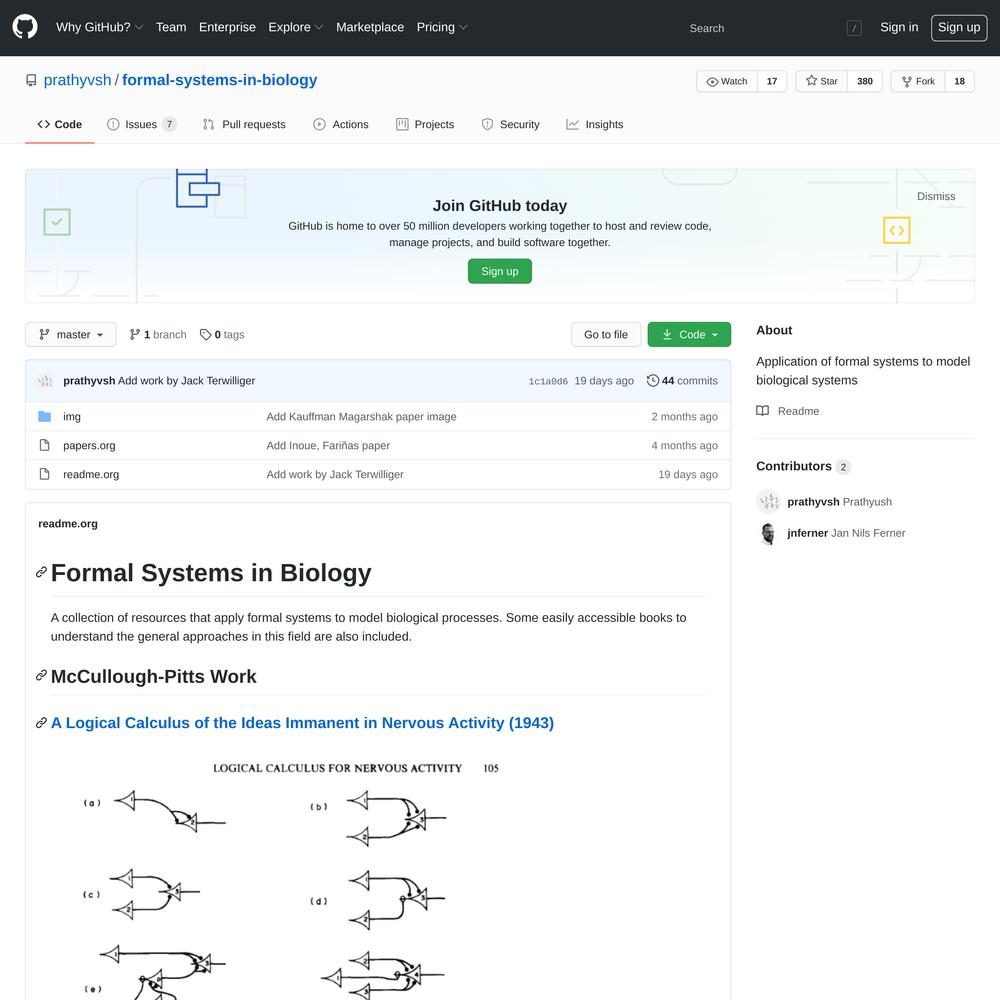1000x1000 pixels.
Task: Click the Sign in link
Action: click(899, 27)
